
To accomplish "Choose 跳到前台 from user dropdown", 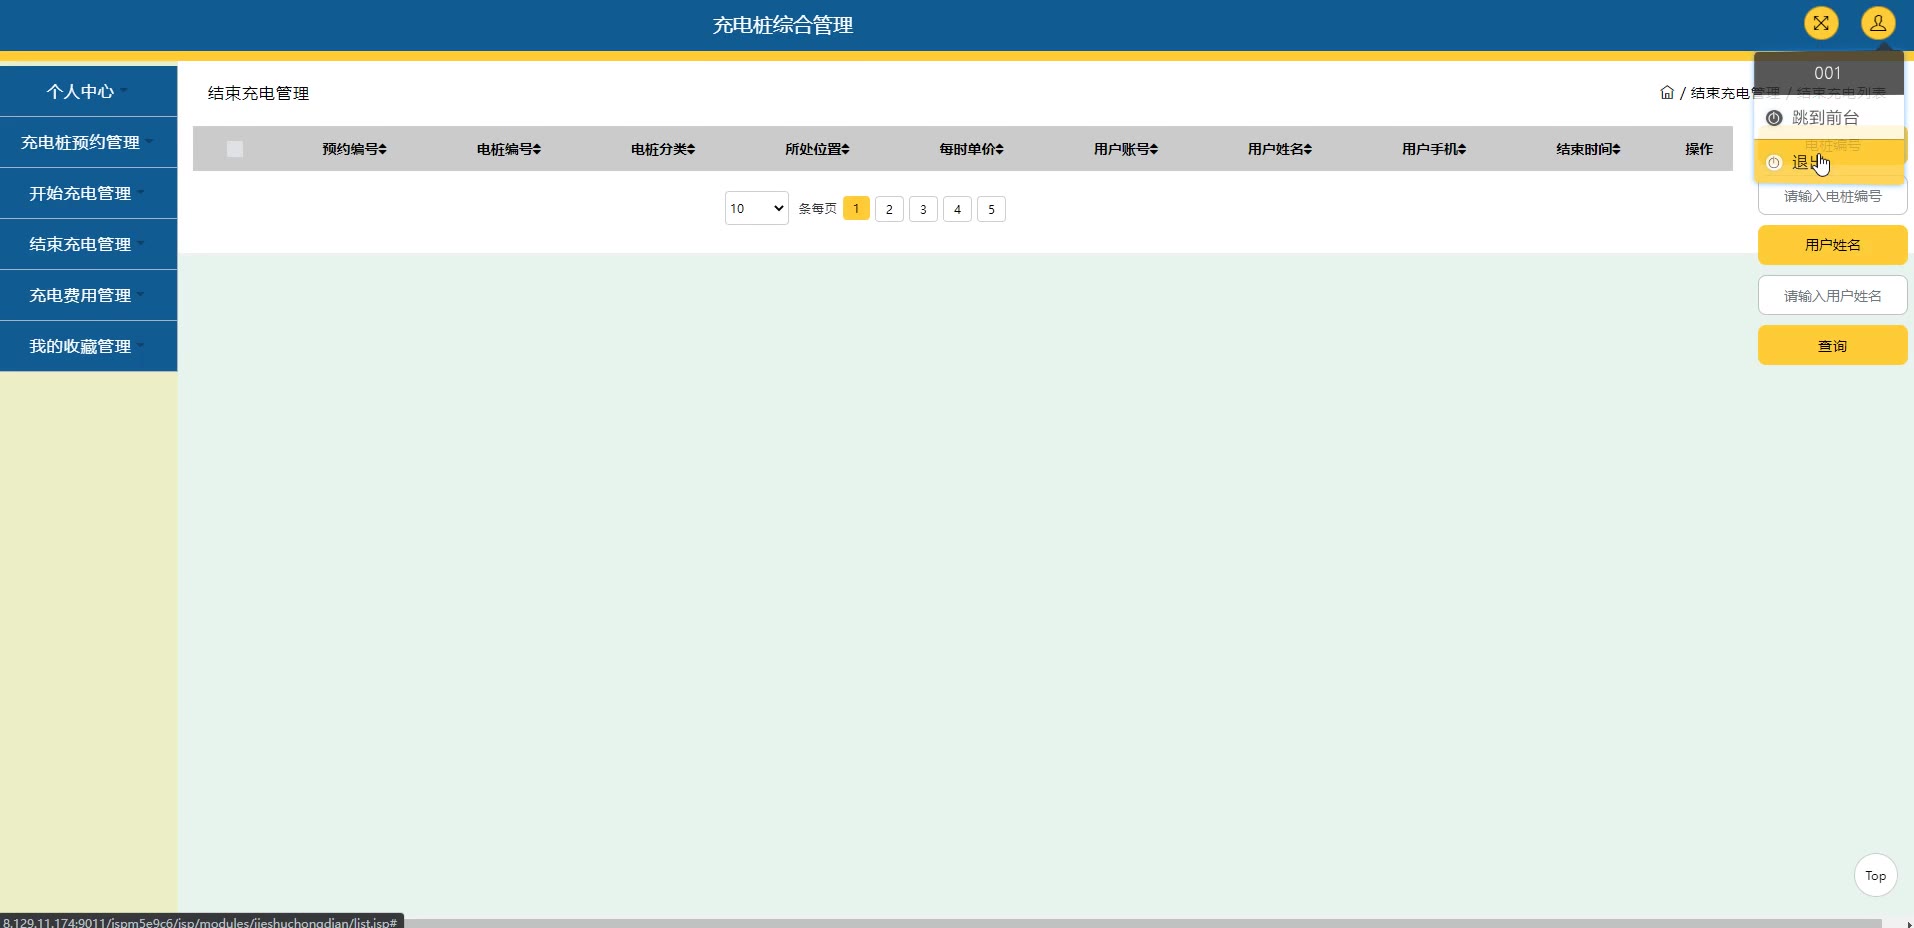I will pos(1829,118).
